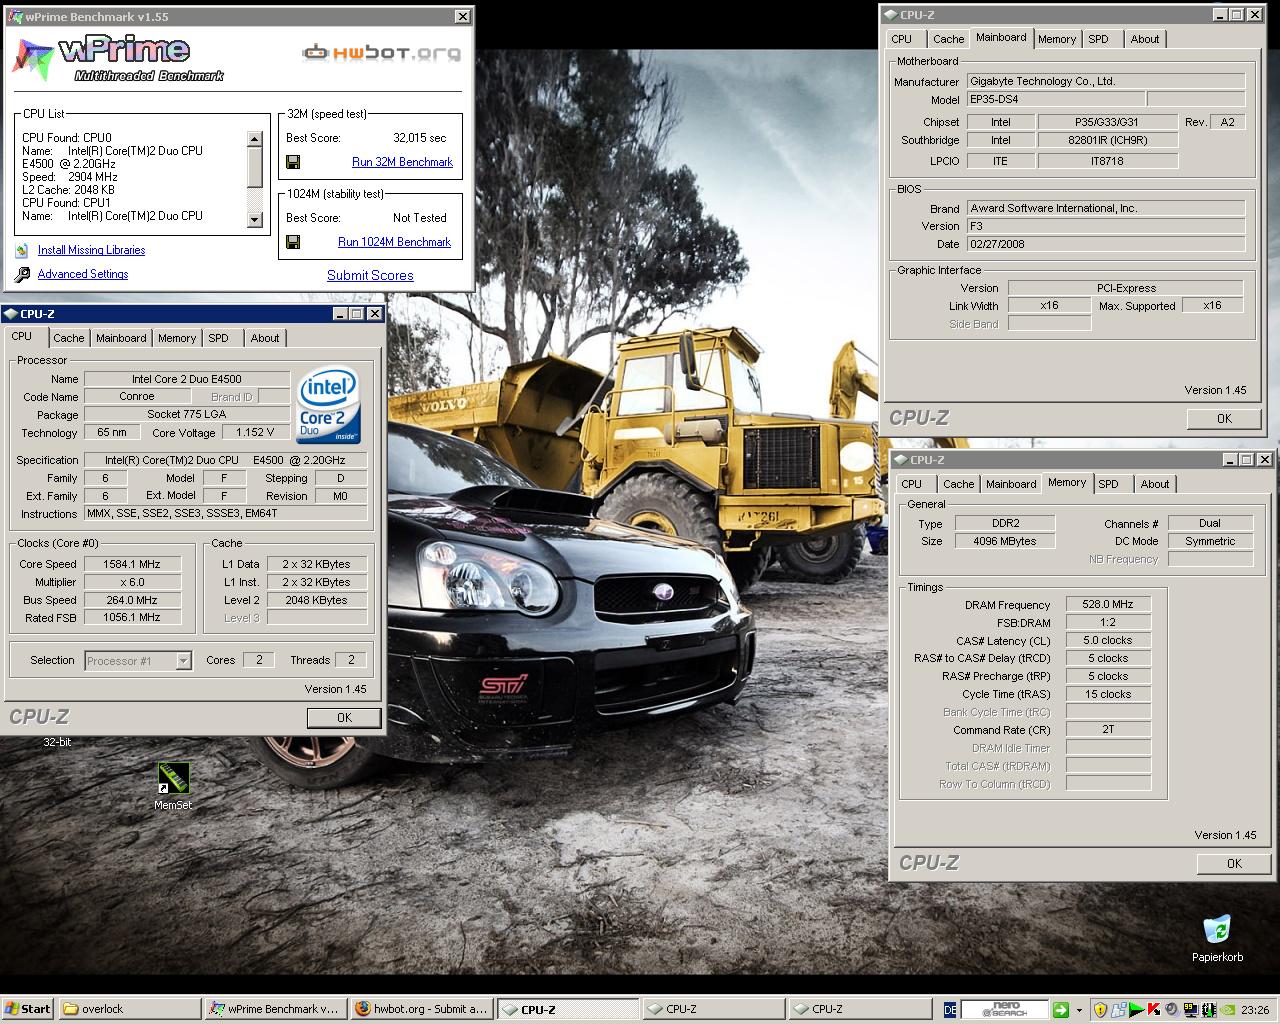The height and width of the screenshot is (1024, 1280).
Task: Switch to overlock folder in taskbar
Action: point(128,1010)
